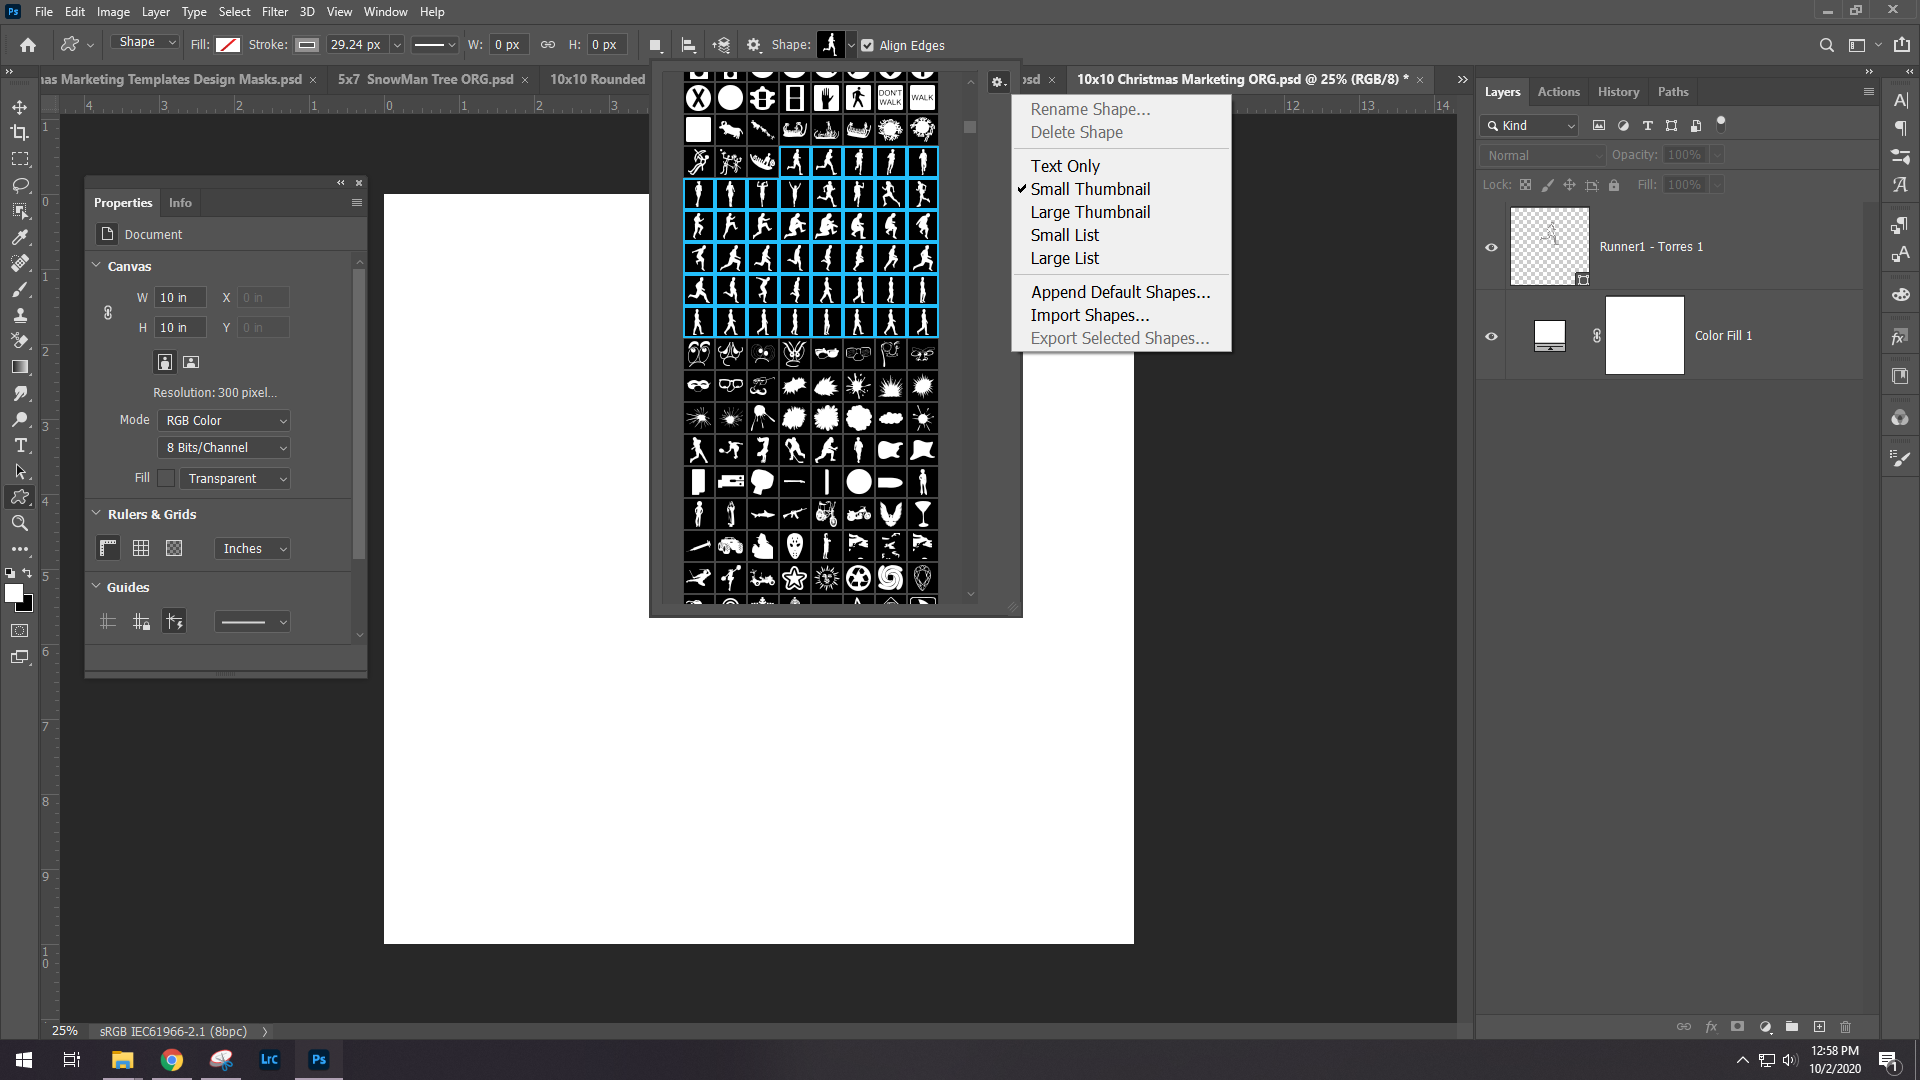The width and height of the screenshot is (1920, 1080).
Task: Choose Large Thumbnail from the menu
Action: (x=1090, y=212)
